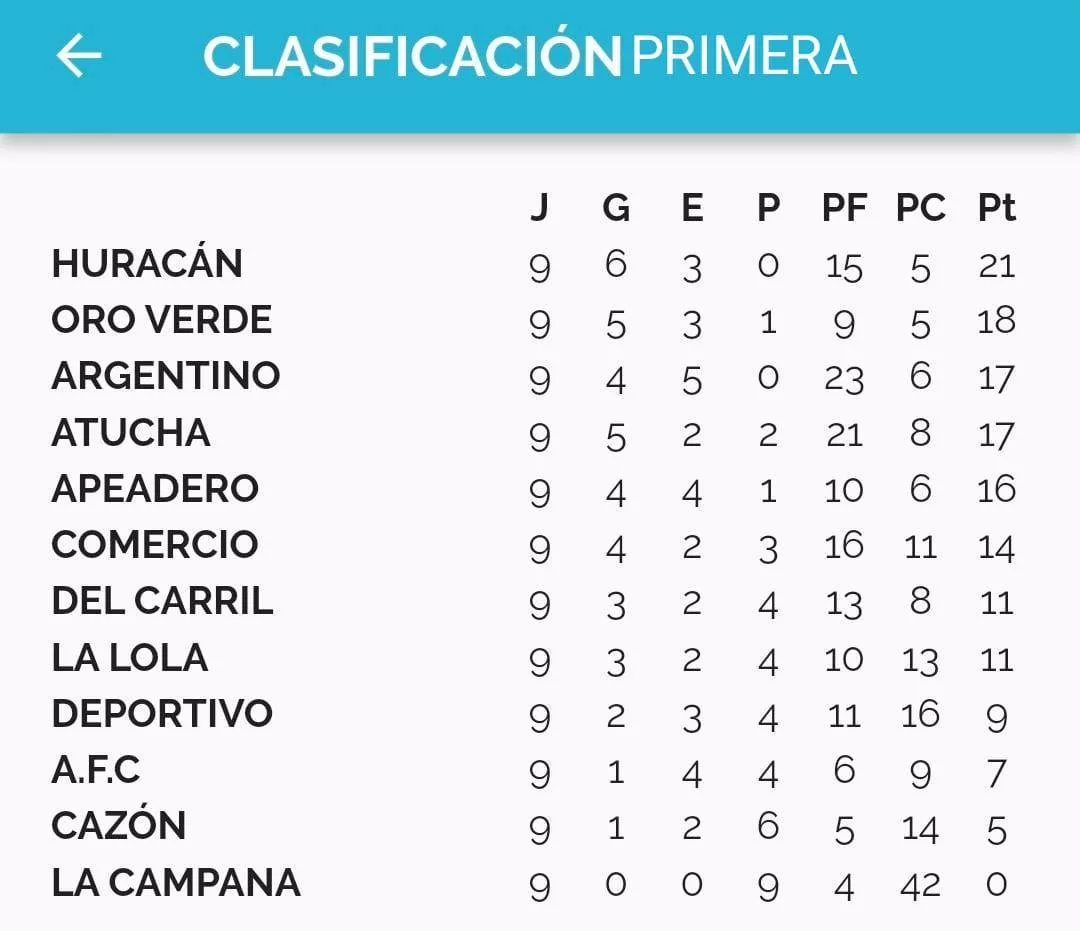
Task: Open the ARGENTINO team entry
Action: pyautogui.click(x=166, y=376)
